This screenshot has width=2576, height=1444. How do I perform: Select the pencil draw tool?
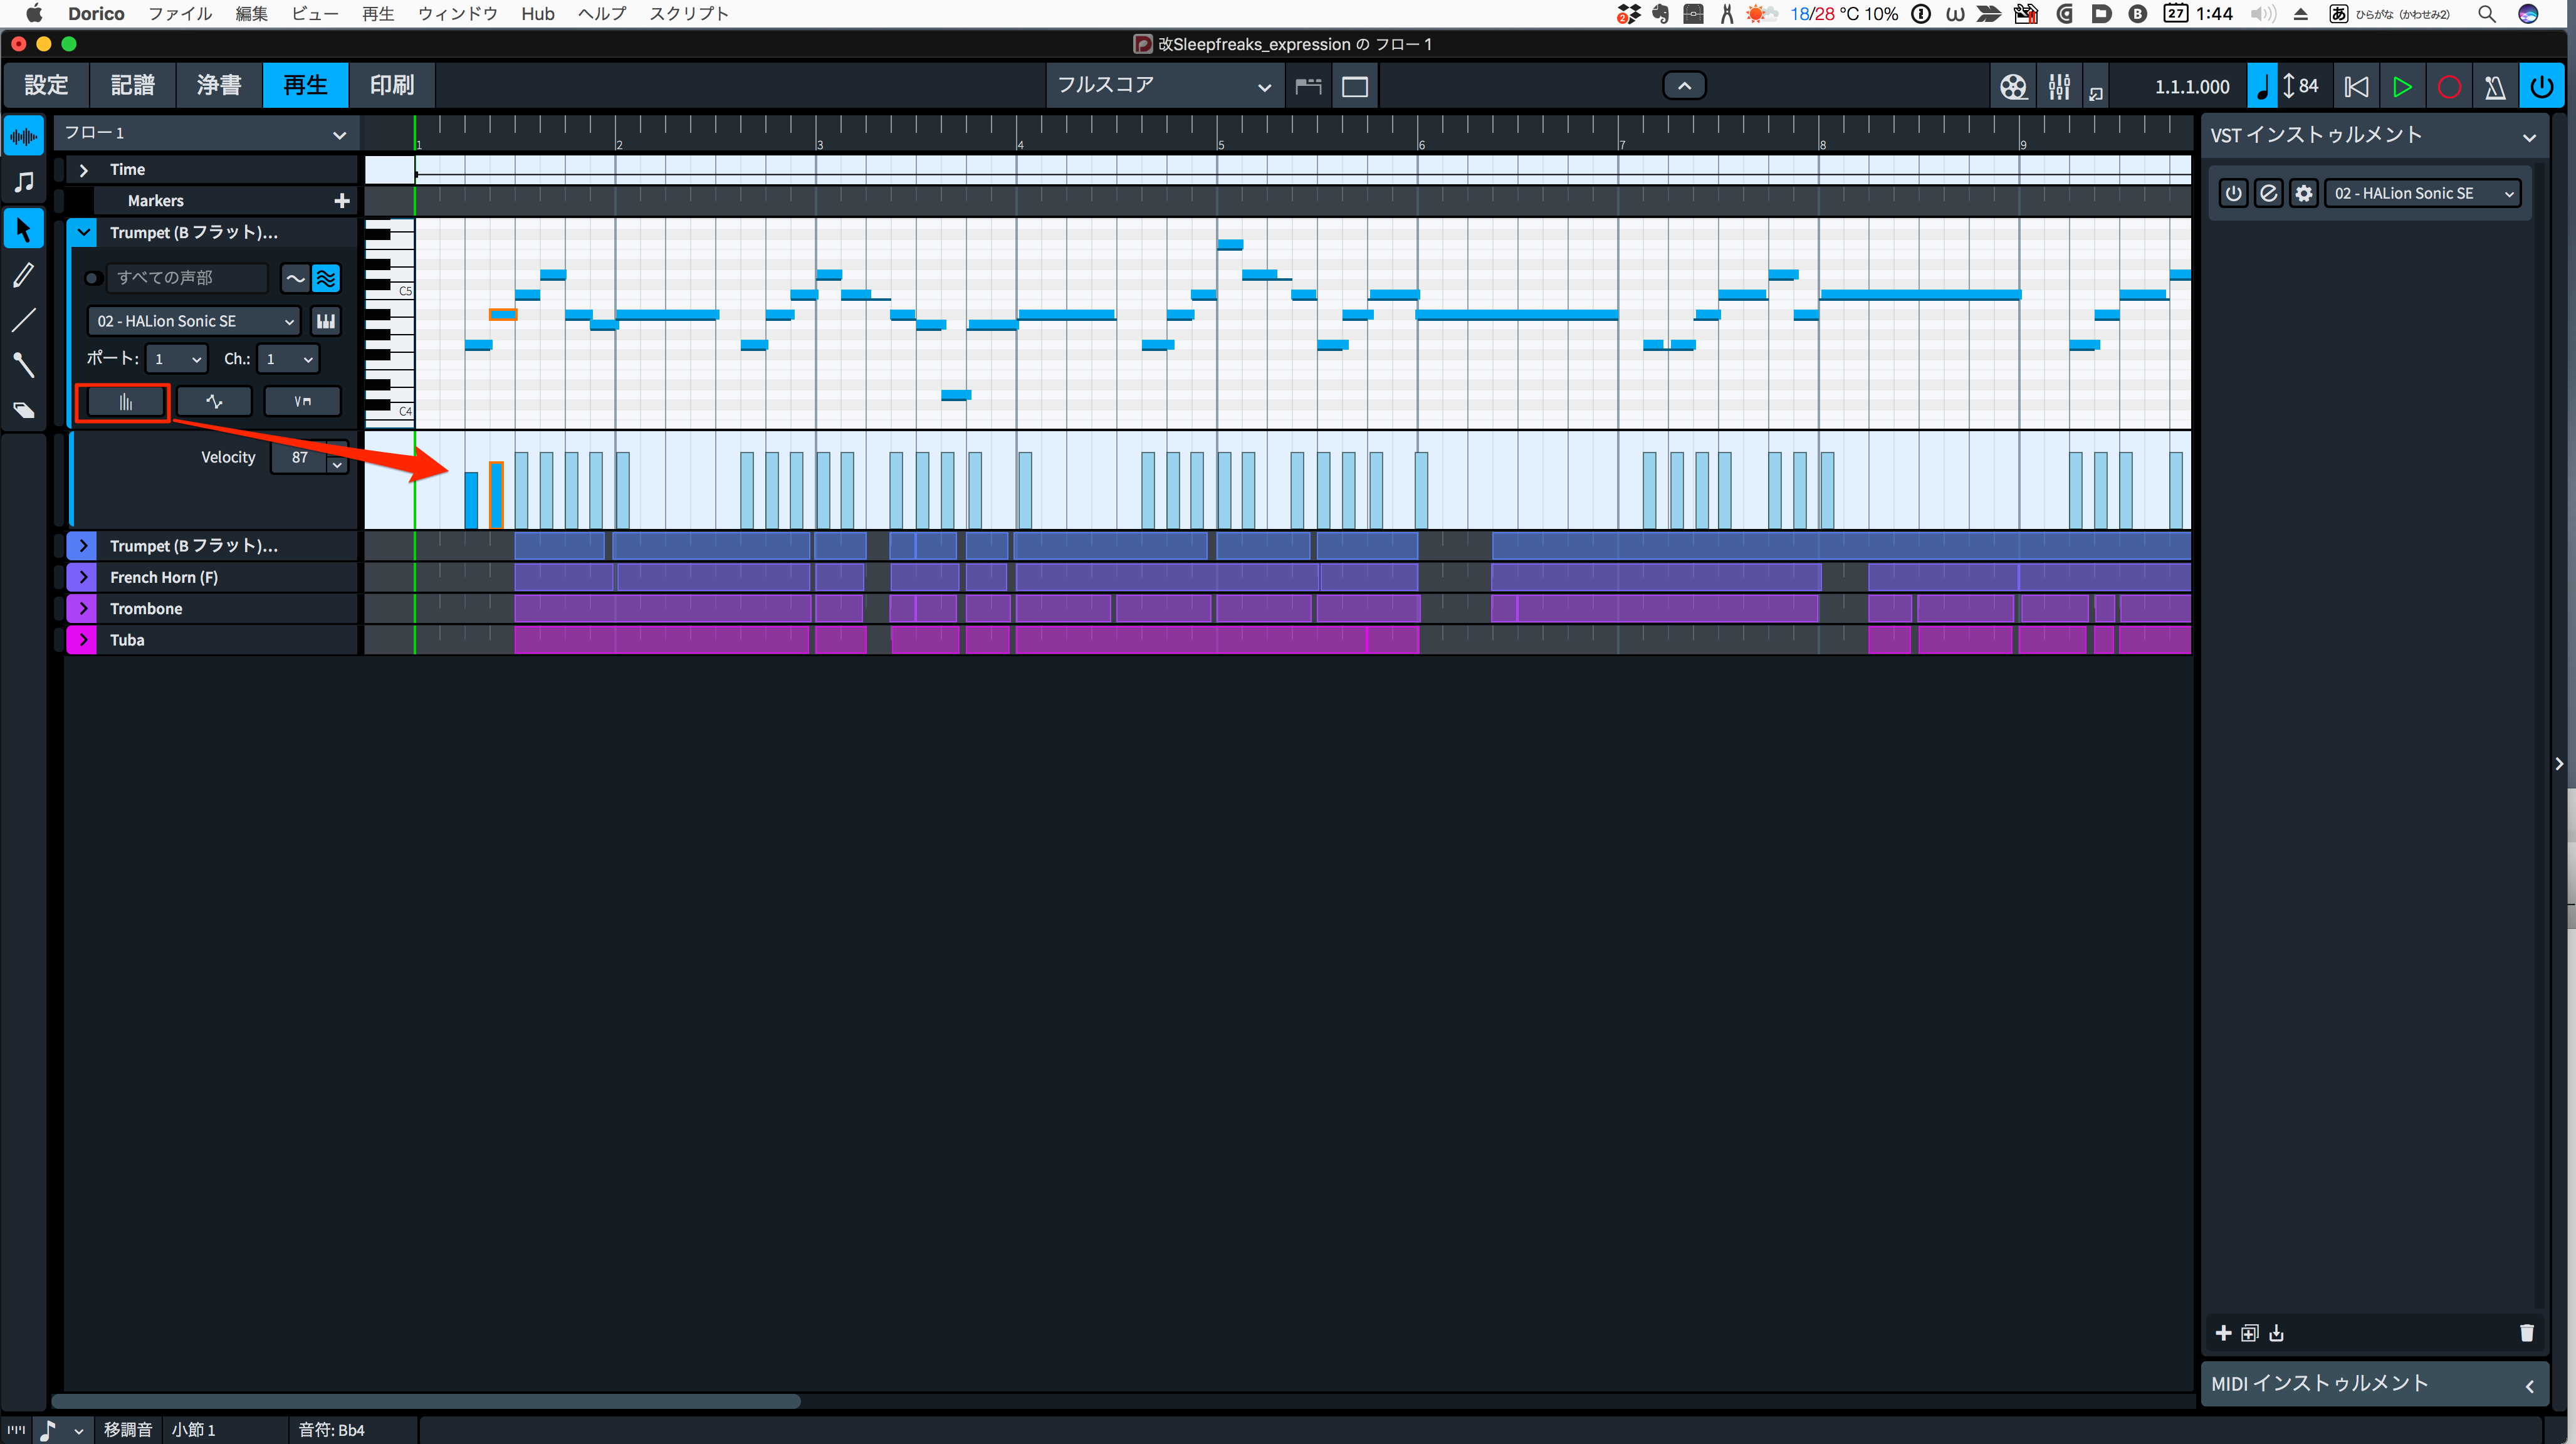pos(24,275)
